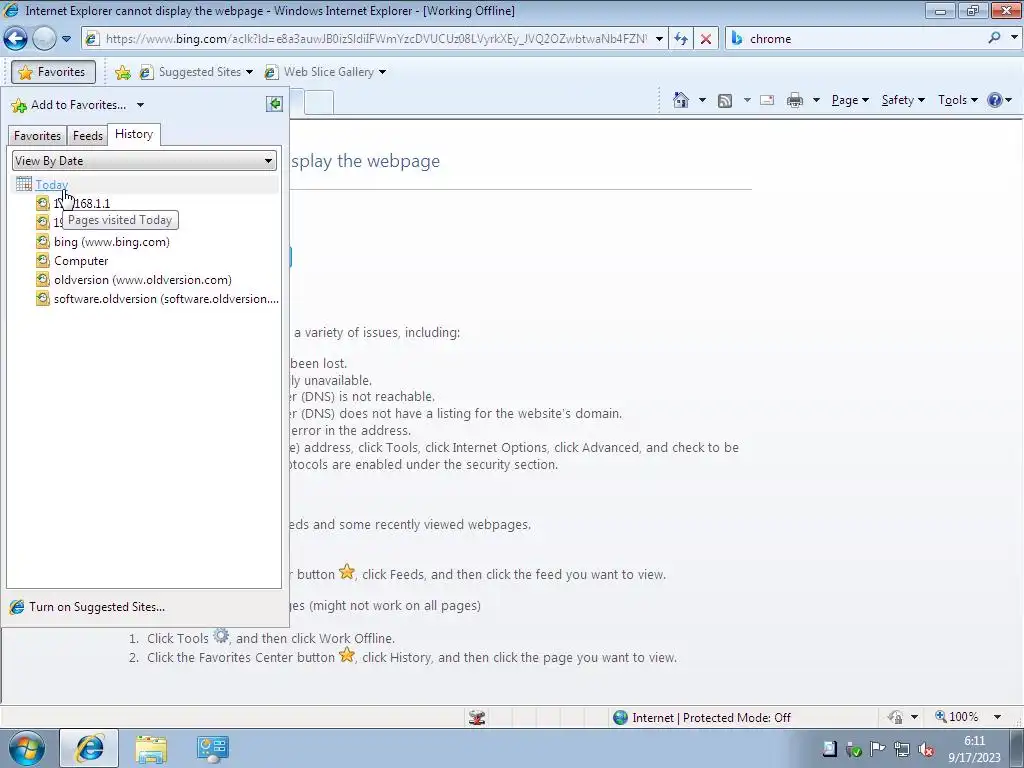The height and width of the screenshot is (768, 1024).
Task: Open the Home button dropdown arrow
Action: (x=702, y=100)
